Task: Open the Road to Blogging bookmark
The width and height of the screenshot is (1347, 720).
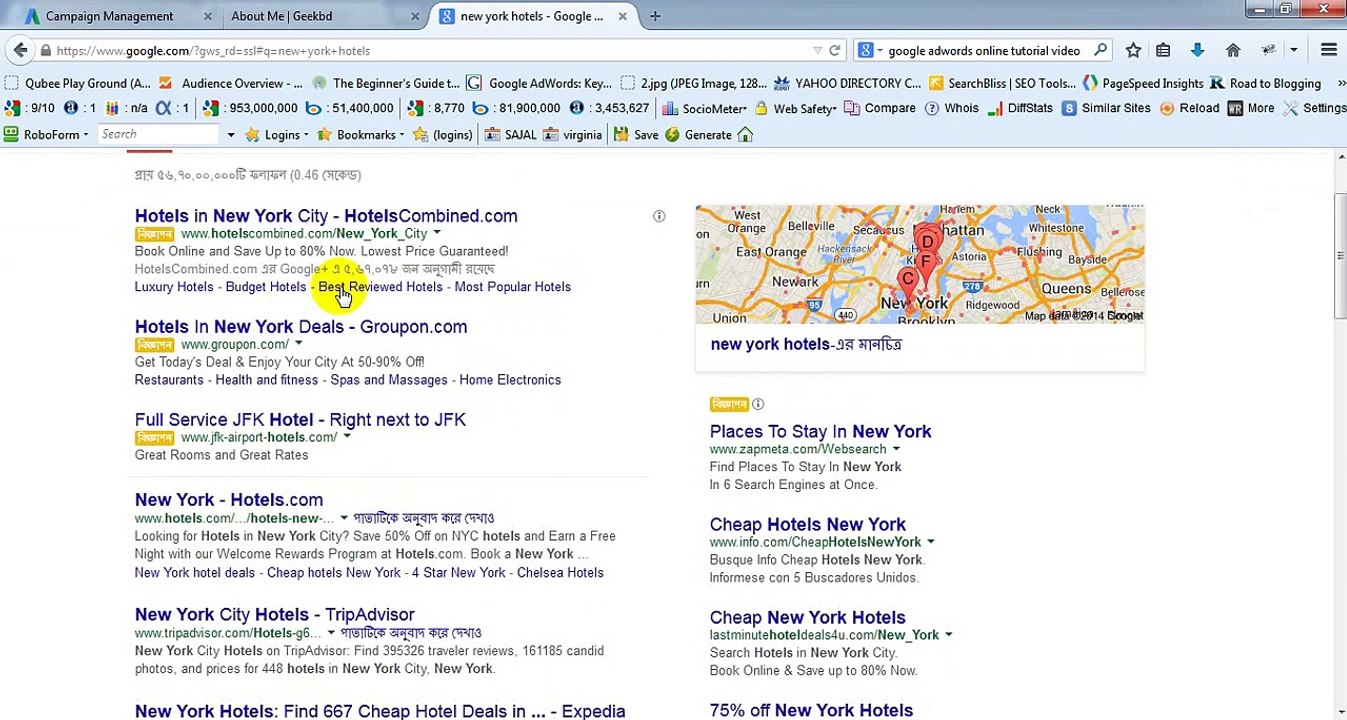Action: pyautogui.click(x=1266, y=83)
